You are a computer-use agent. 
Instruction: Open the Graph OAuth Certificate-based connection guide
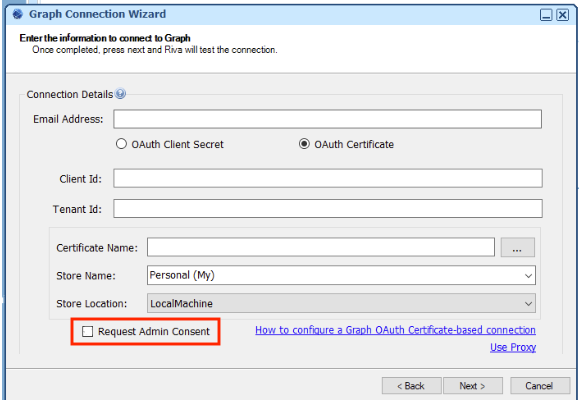coord(395,330)
